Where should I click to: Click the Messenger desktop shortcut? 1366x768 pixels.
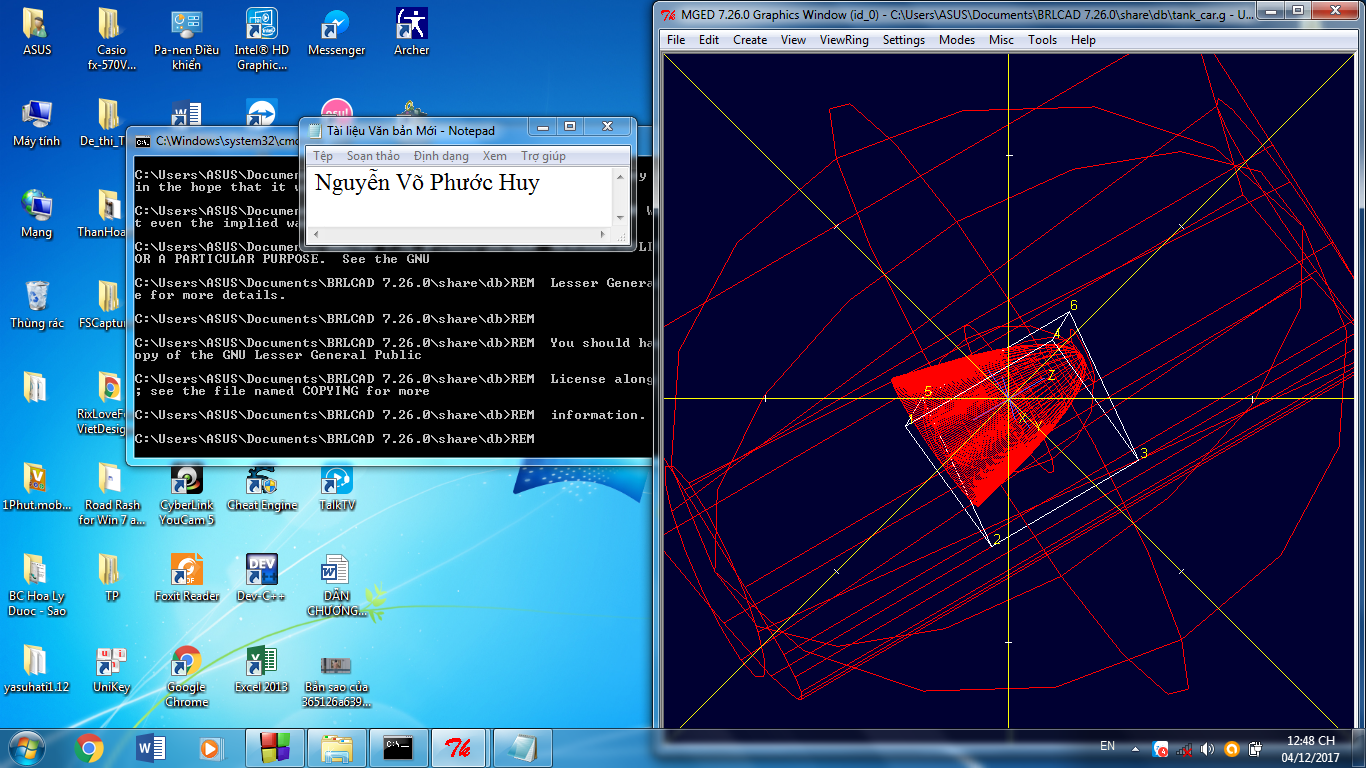(336, 32)
